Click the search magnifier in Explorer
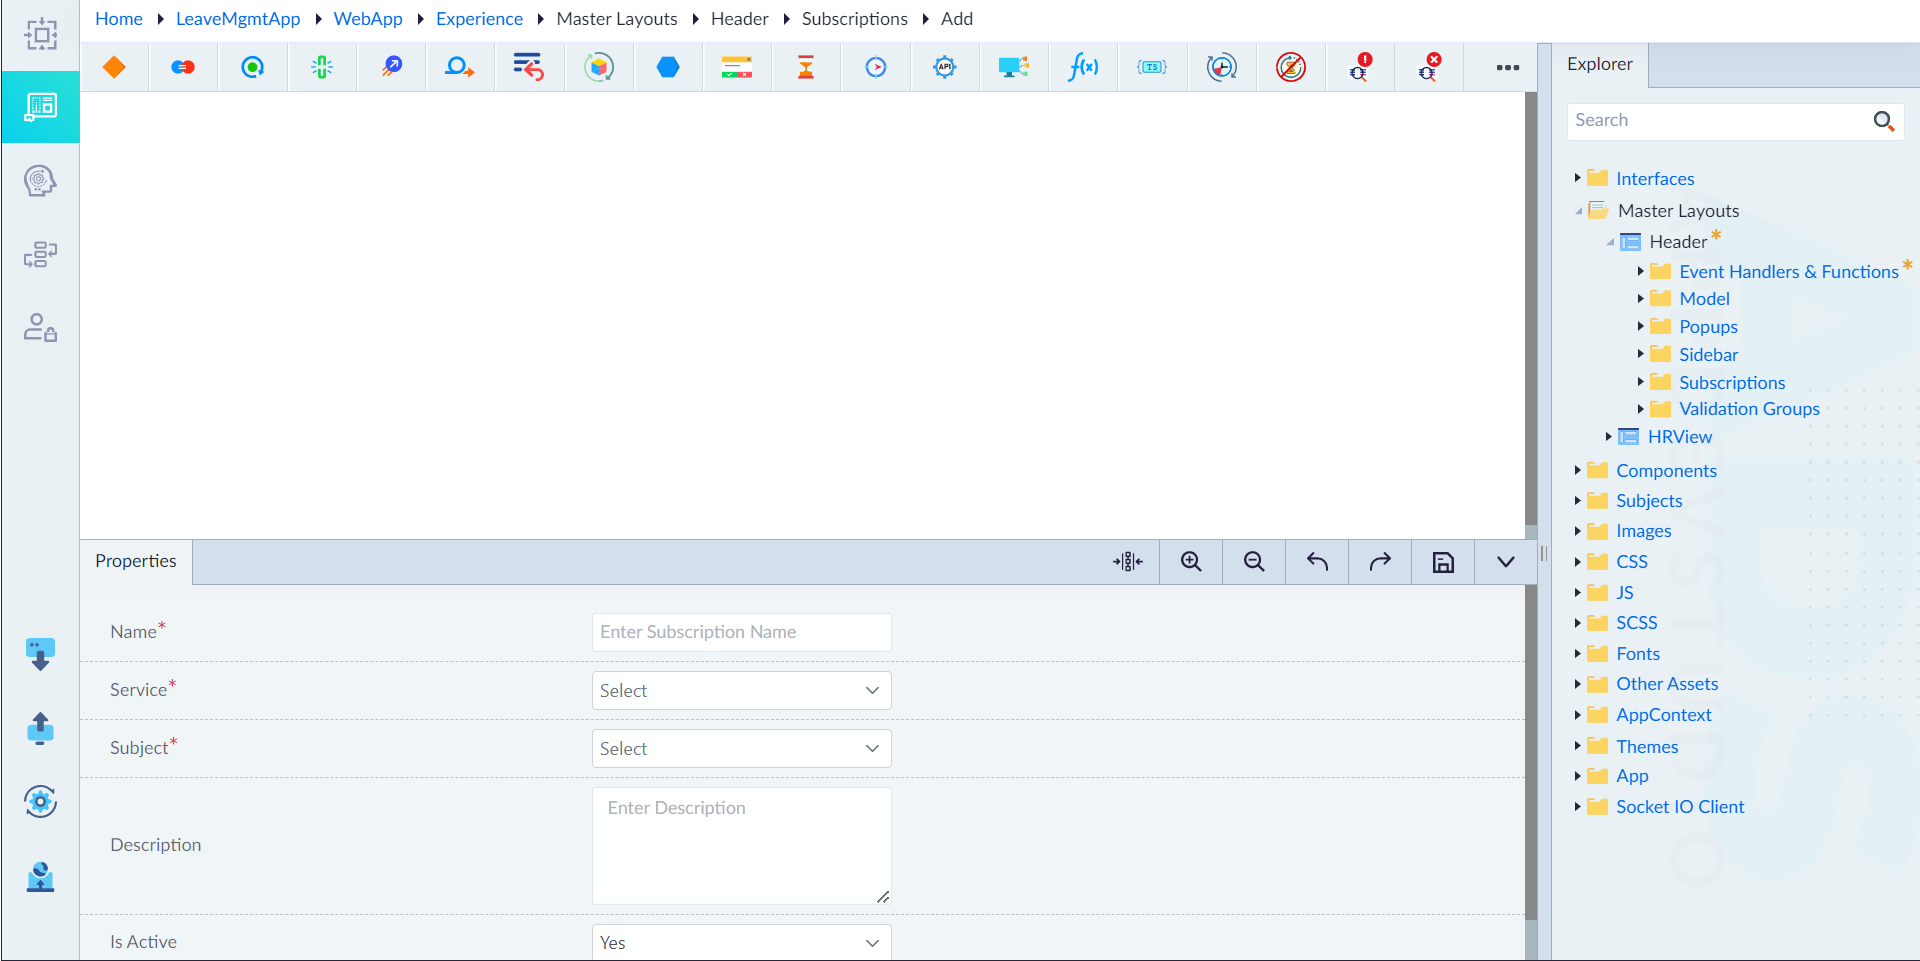The image size is (1920, 961). (x=1884, y=121)
